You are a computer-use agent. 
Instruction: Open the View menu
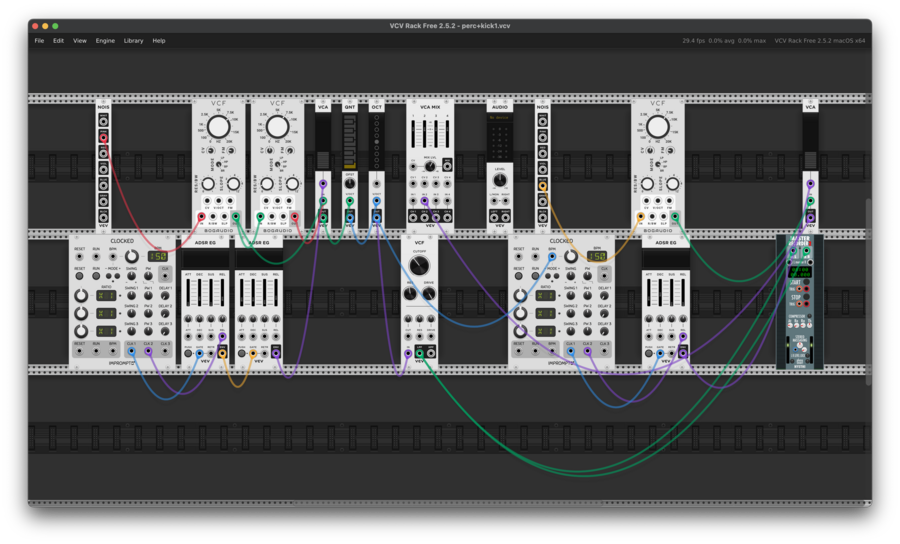(x=79, y=41)
